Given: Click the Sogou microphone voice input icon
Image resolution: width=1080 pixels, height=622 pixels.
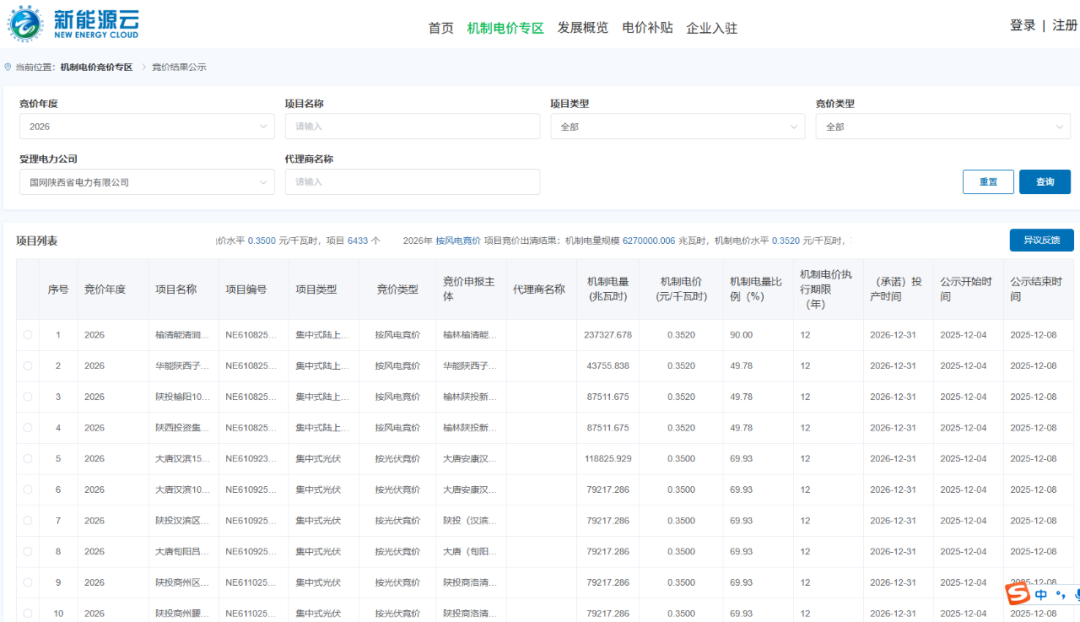Looking at the screenshot, I should coord(1075,595).
